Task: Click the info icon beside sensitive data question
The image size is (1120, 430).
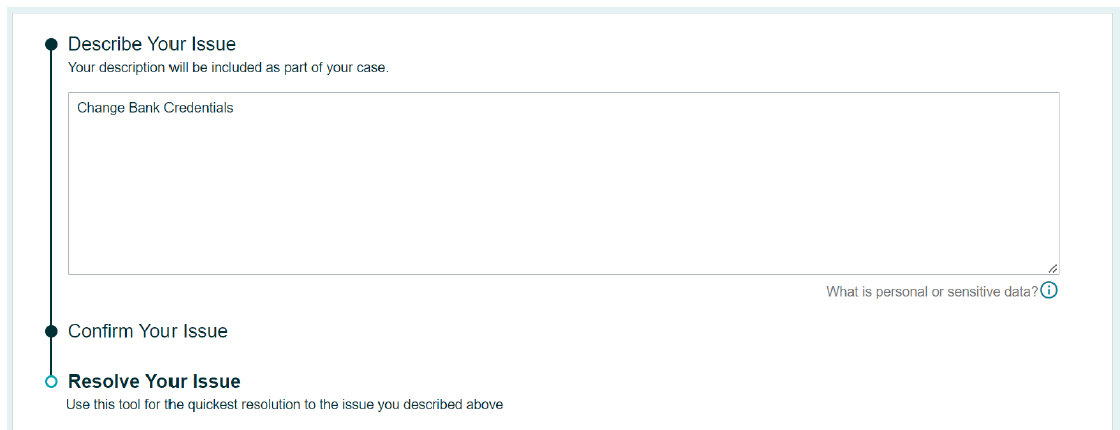Action: [x=1049, y=291]
